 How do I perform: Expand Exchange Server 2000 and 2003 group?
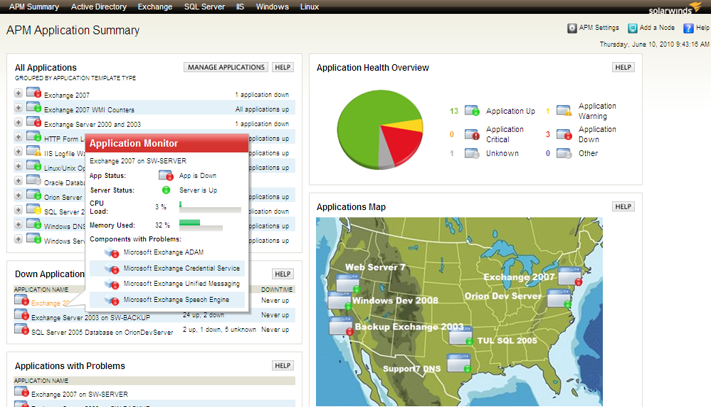(18, 122)
